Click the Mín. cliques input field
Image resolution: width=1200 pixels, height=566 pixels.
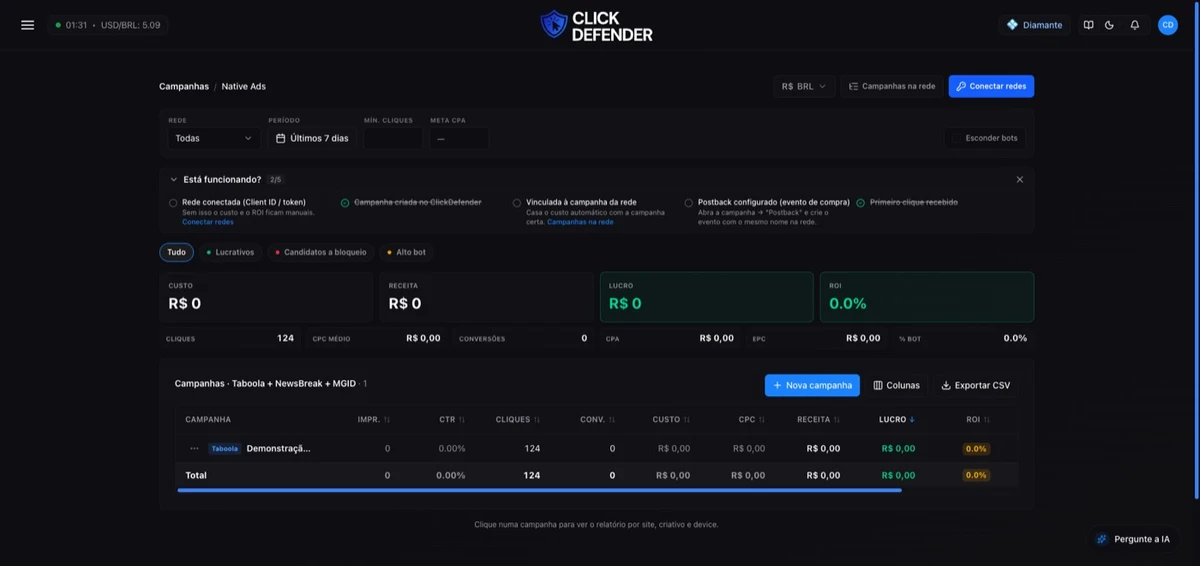(x=393, y=138)
